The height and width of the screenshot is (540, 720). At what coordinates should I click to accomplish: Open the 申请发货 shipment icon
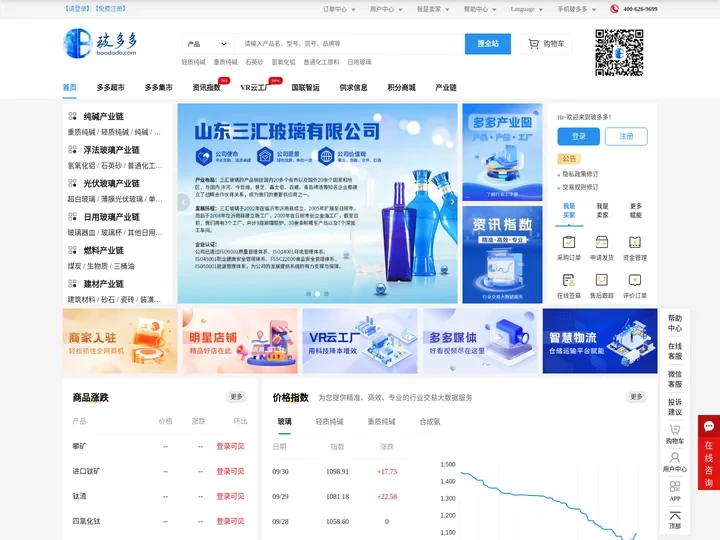point(602,242)
